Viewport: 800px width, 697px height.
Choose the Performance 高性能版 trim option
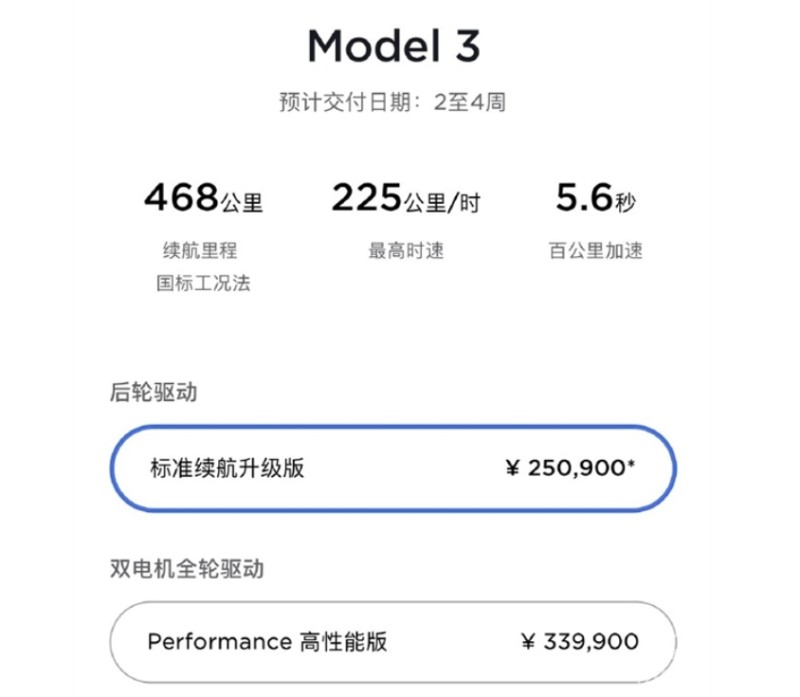(x=393, y=641)
